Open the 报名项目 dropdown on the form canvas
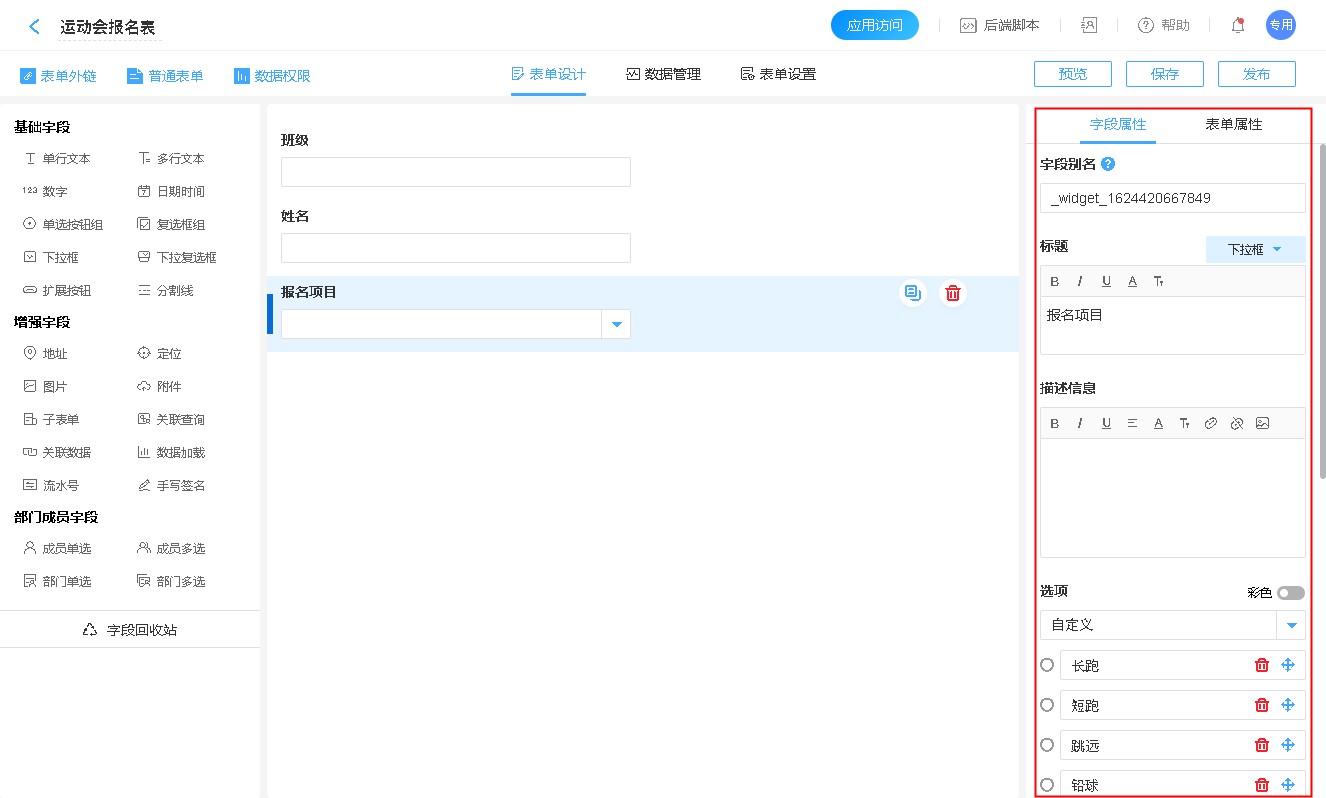This screenshot has height=798, width=1326. tap(616, 324)
